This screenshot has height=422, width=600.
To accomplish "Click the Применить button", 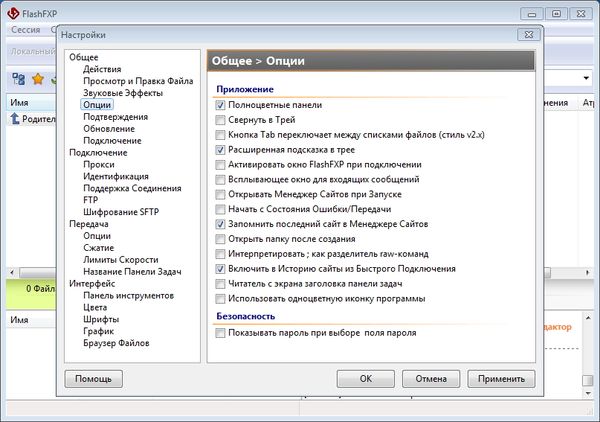I will (x=500, y=379).
